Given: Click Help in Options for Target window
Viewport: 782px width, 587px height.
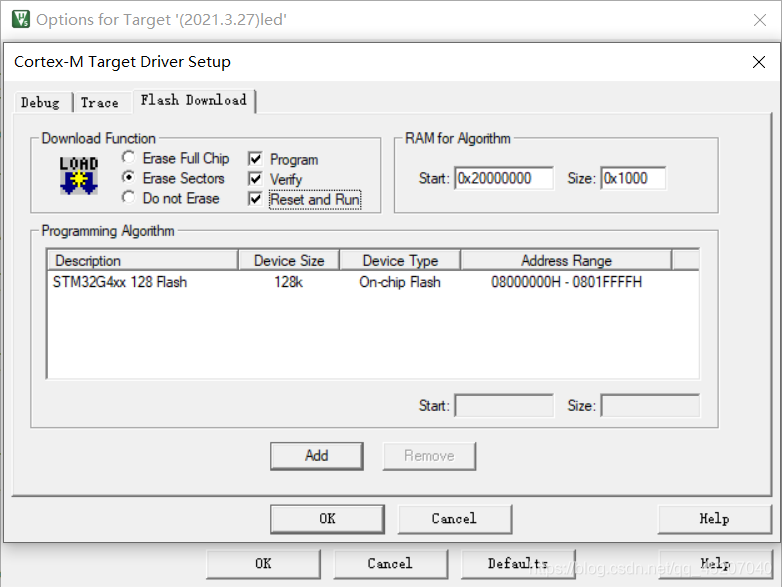Looking at the screenshot, I should click(x=715, y=564).
